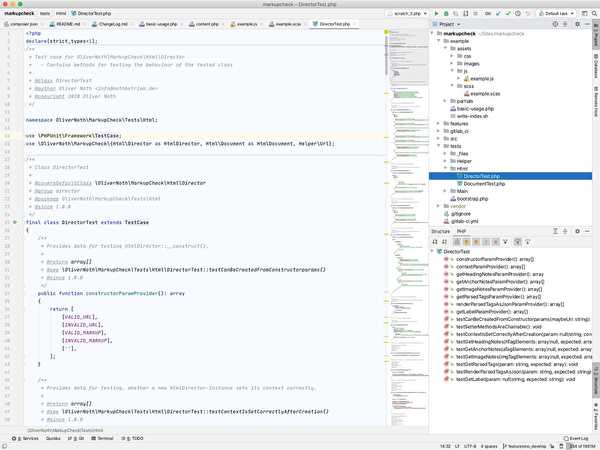Expand the features folder
The width and height of the screenshot is (600, 450).
pyautogui.click(x=439, y=124)
